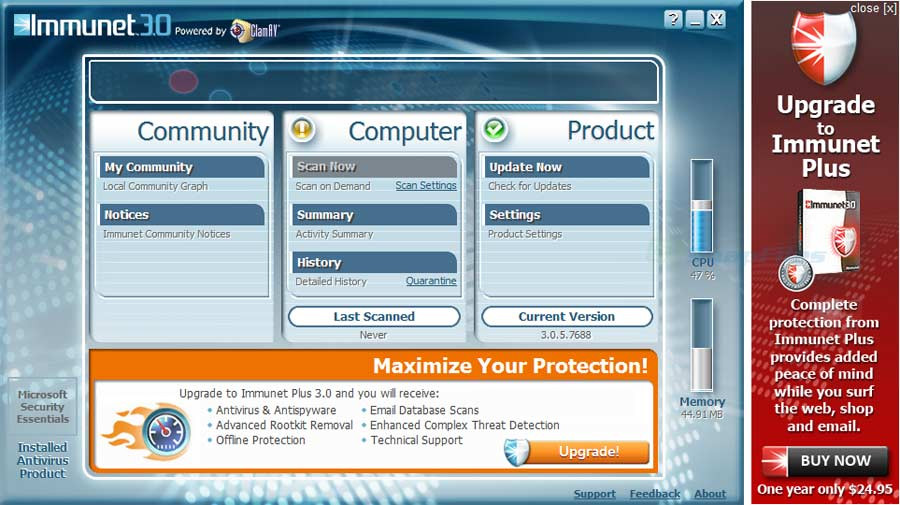Click Immunet Community Notices text

click(166, 234)
